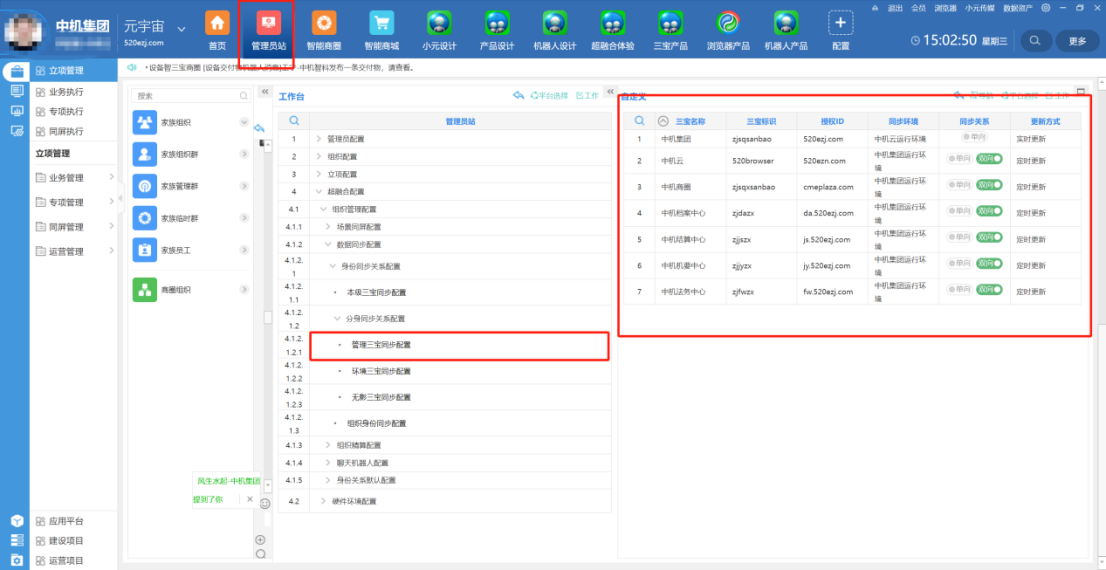Open the 机器人产品 app icon
This screenshot has height=570, width=1106.
pyautogui.click(x=786, y=23)
